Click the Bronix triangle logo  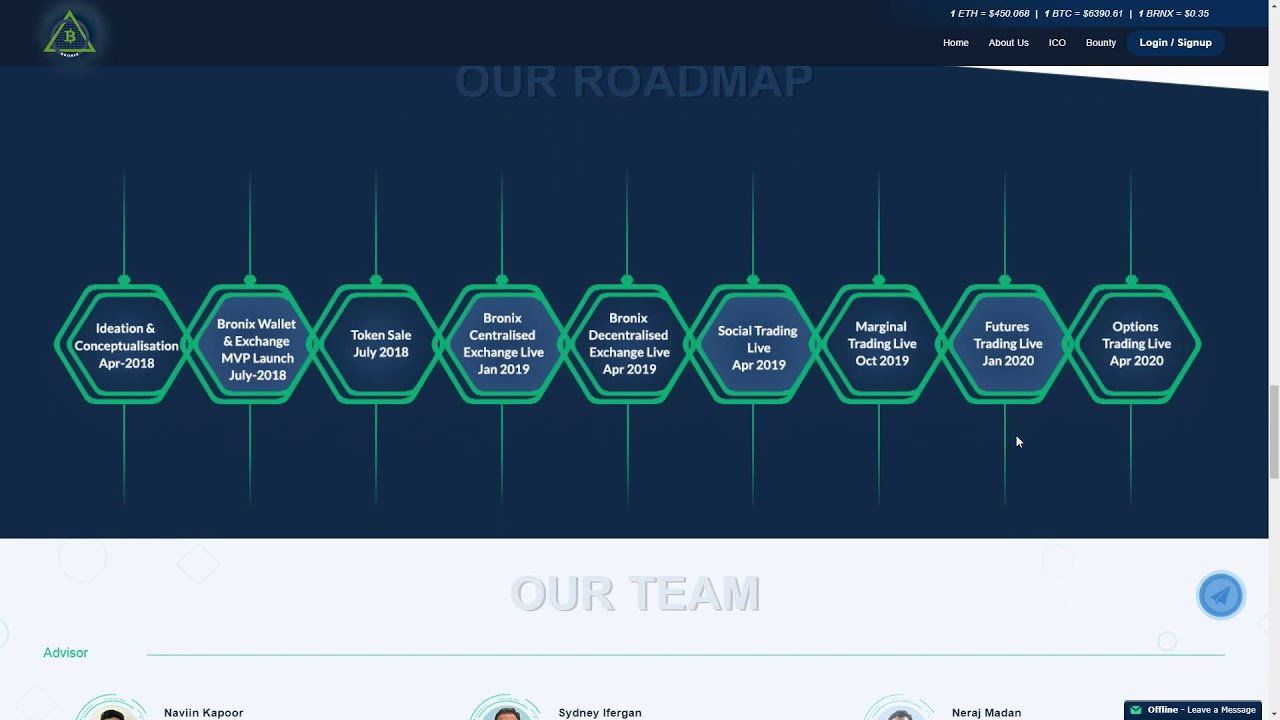pyautogui.click(x=70, y=34)
